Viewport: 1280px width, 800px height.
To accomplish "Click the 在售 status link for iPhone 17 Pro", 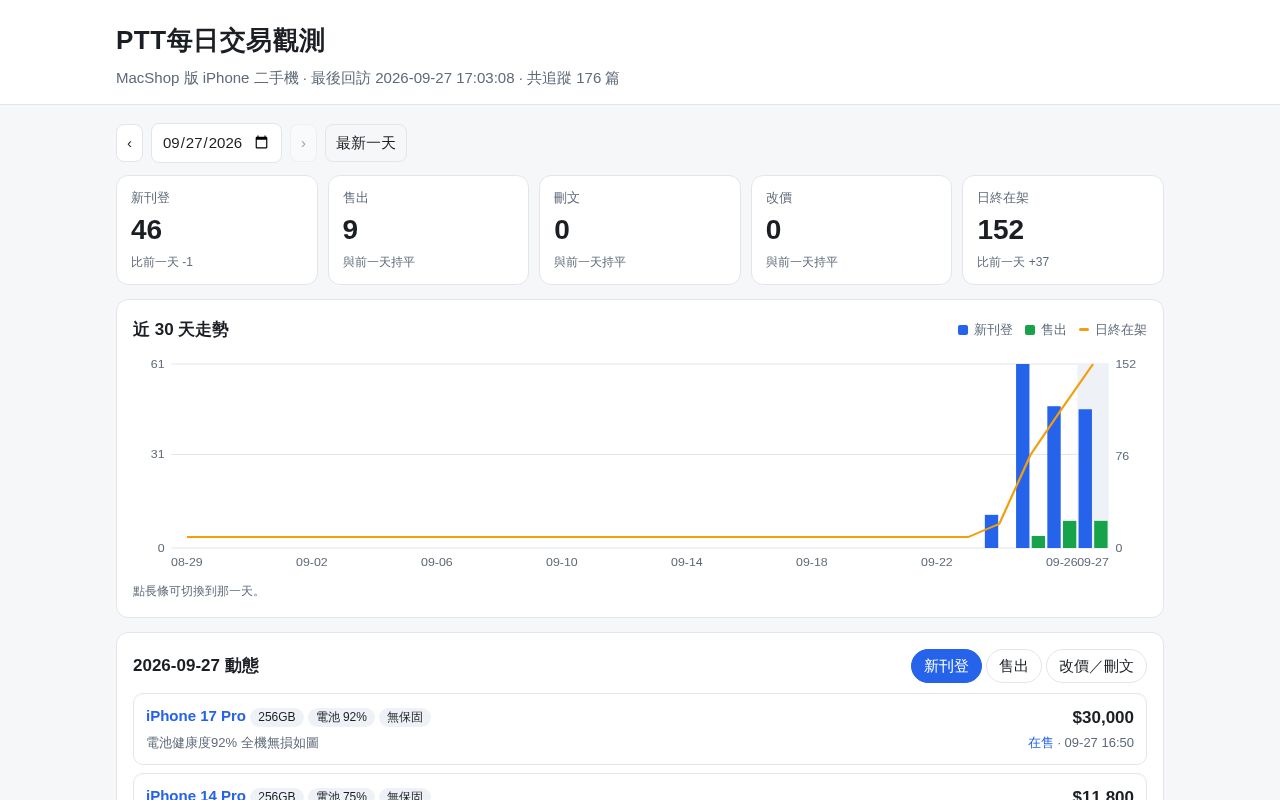I will (1041, 743).
